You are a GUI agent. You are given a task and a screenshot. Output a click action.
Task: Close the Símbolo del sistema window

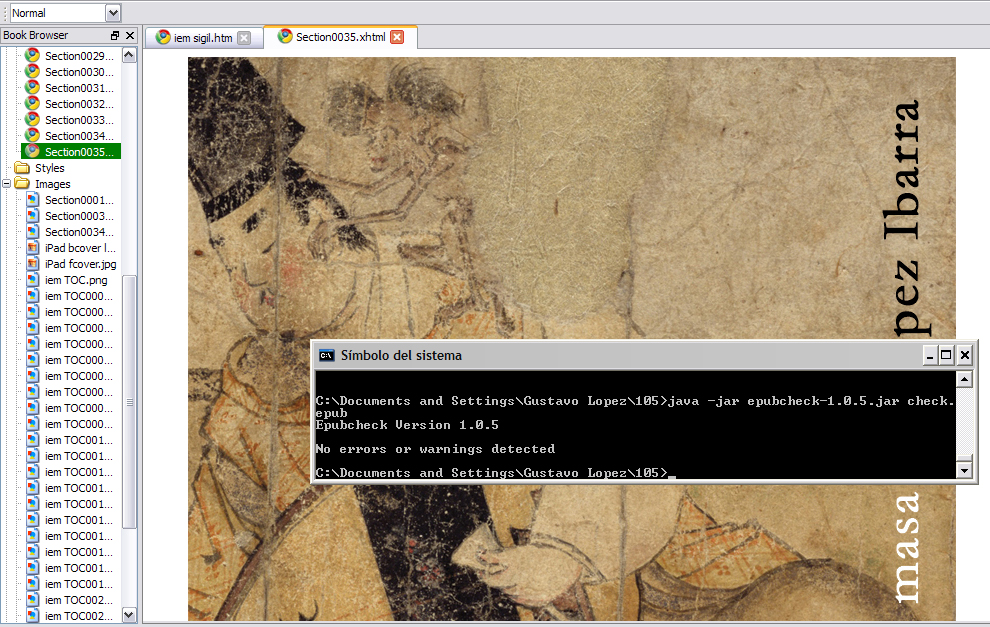[x=965, y=355]
